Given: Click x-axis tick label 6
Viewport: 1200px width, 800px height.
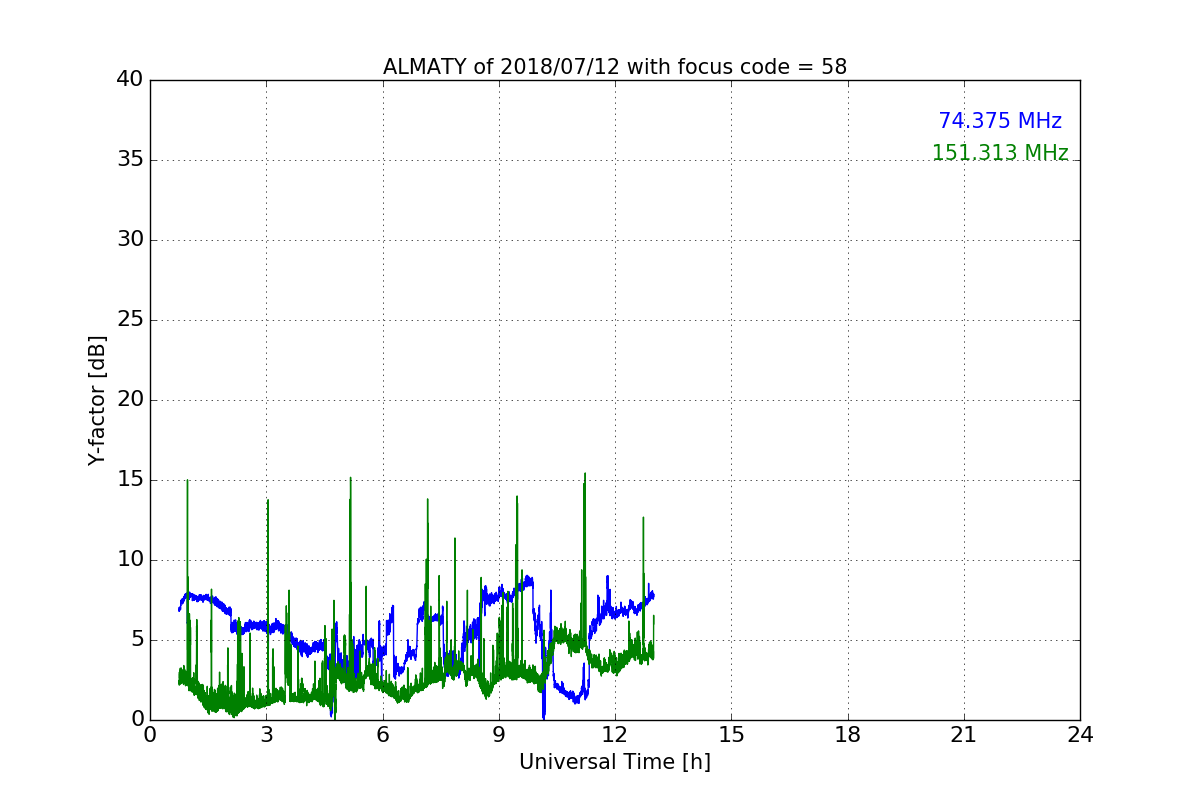Looking at the screenshot, I should (382, 734).
